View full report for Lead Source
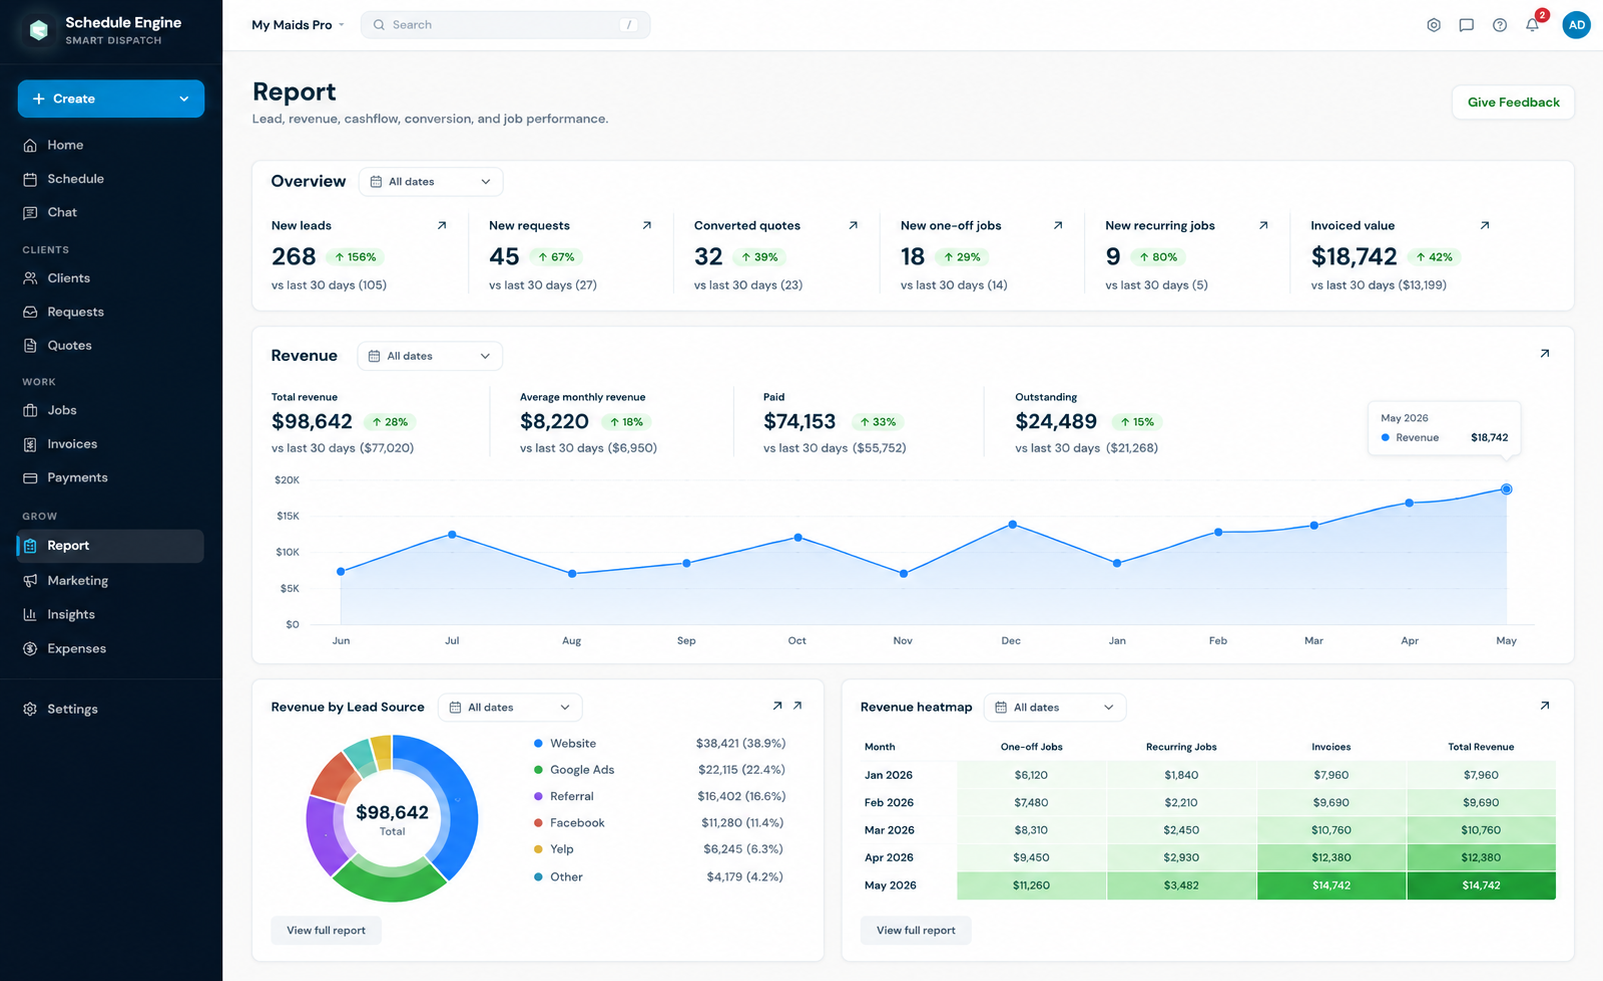The height and width of the screenshot is (981, 1603). 326,930
